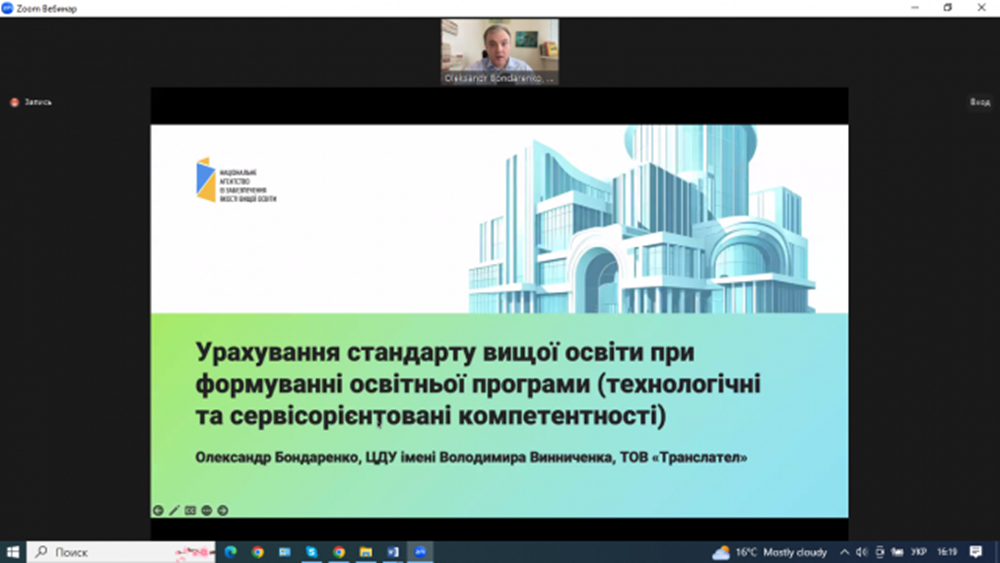Screen dimensions: 1000x563
Task: Click the Zoom Вебинар window title text
Action: [x=47, y=8]
